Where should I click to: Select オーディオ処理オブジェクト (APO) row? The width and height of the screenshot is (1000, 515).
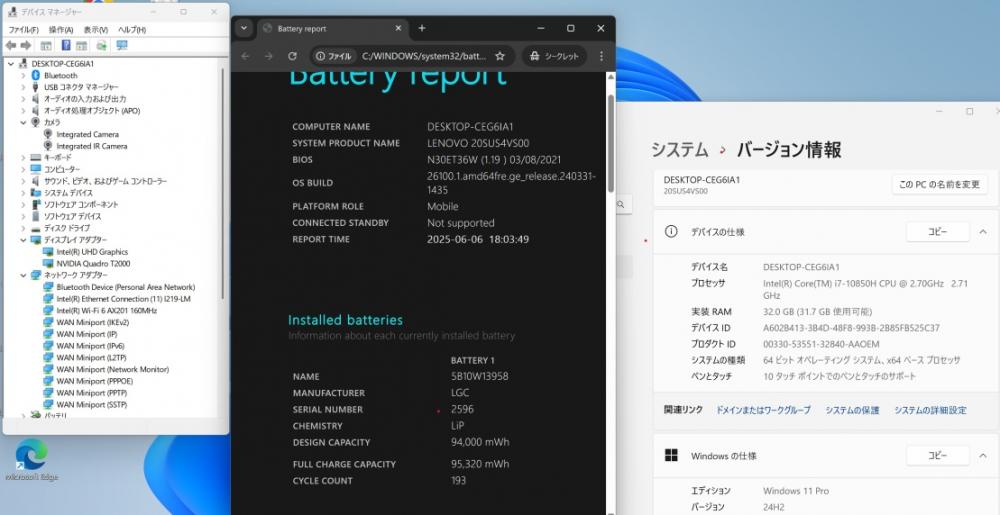coord(92,111)
